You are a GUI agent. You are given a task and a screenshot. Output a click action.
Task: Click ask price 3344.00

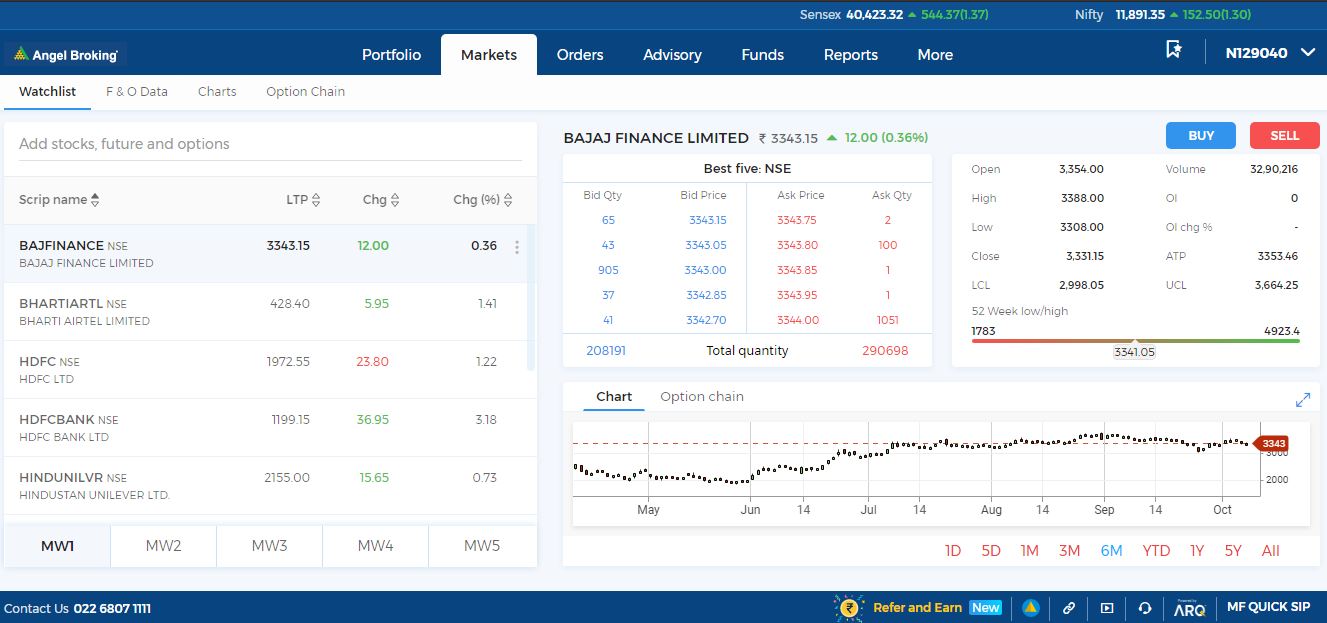797,320
